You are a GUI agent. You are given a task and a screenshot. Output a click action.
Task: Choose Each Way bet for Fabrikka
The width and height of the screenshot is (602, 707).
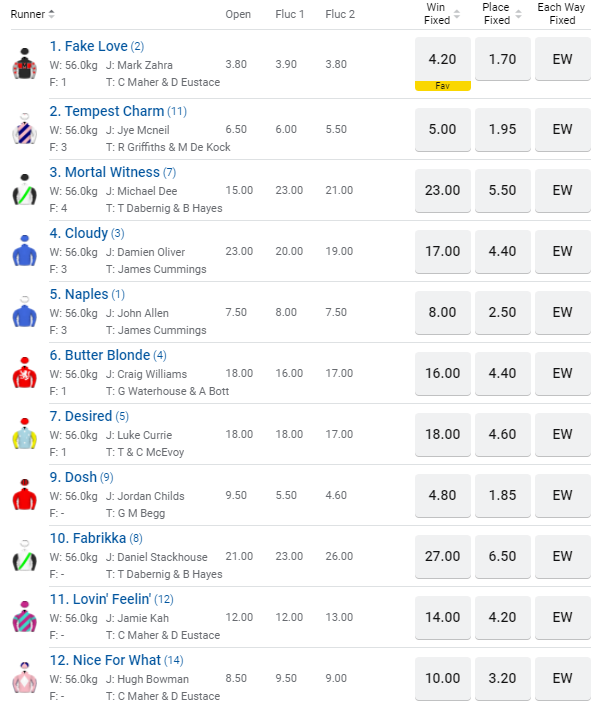(563, 556)
